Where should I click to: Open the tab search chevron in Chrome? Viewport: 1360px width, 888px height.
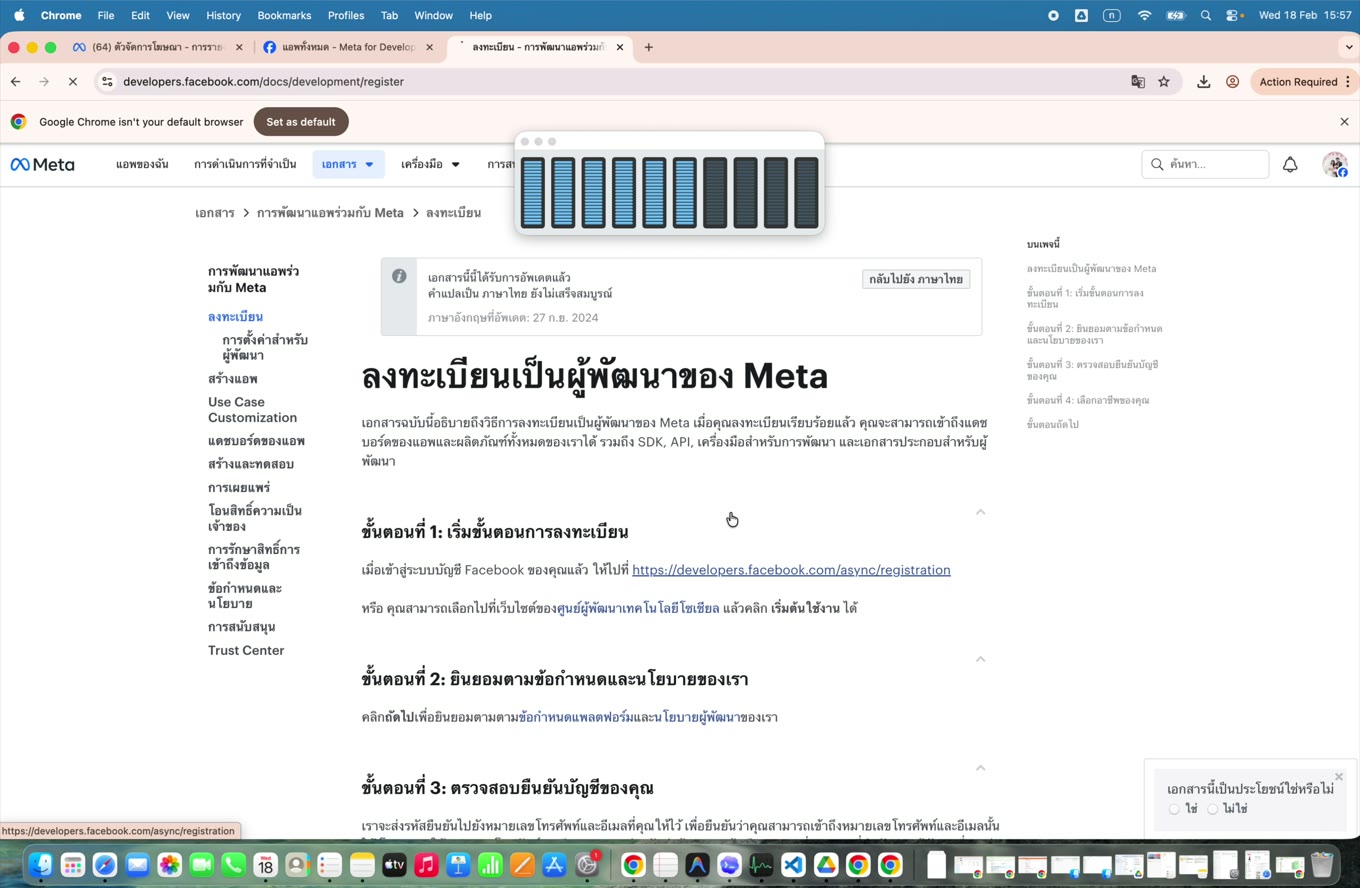[1349, 47]
